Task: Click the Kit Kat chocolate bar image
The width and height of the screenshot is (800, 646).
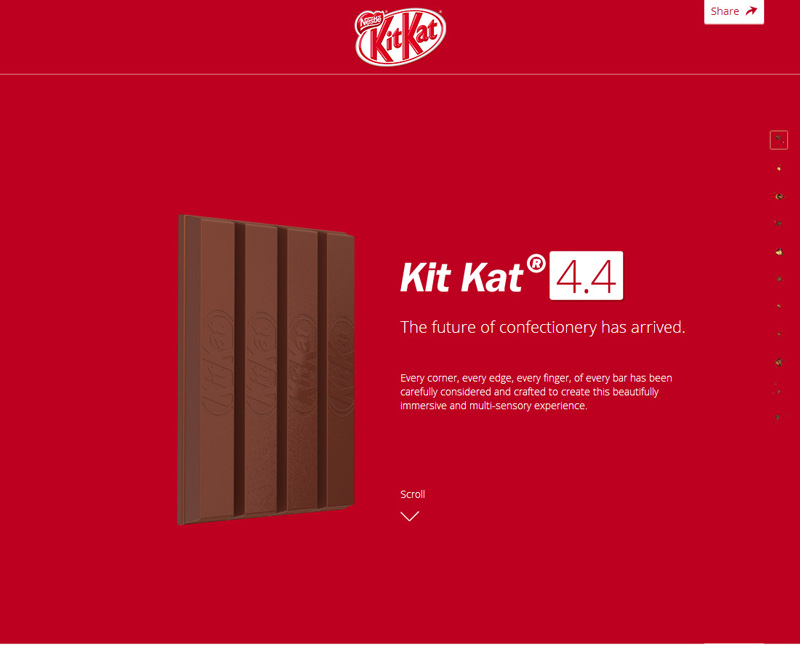Action: (266, 369)
